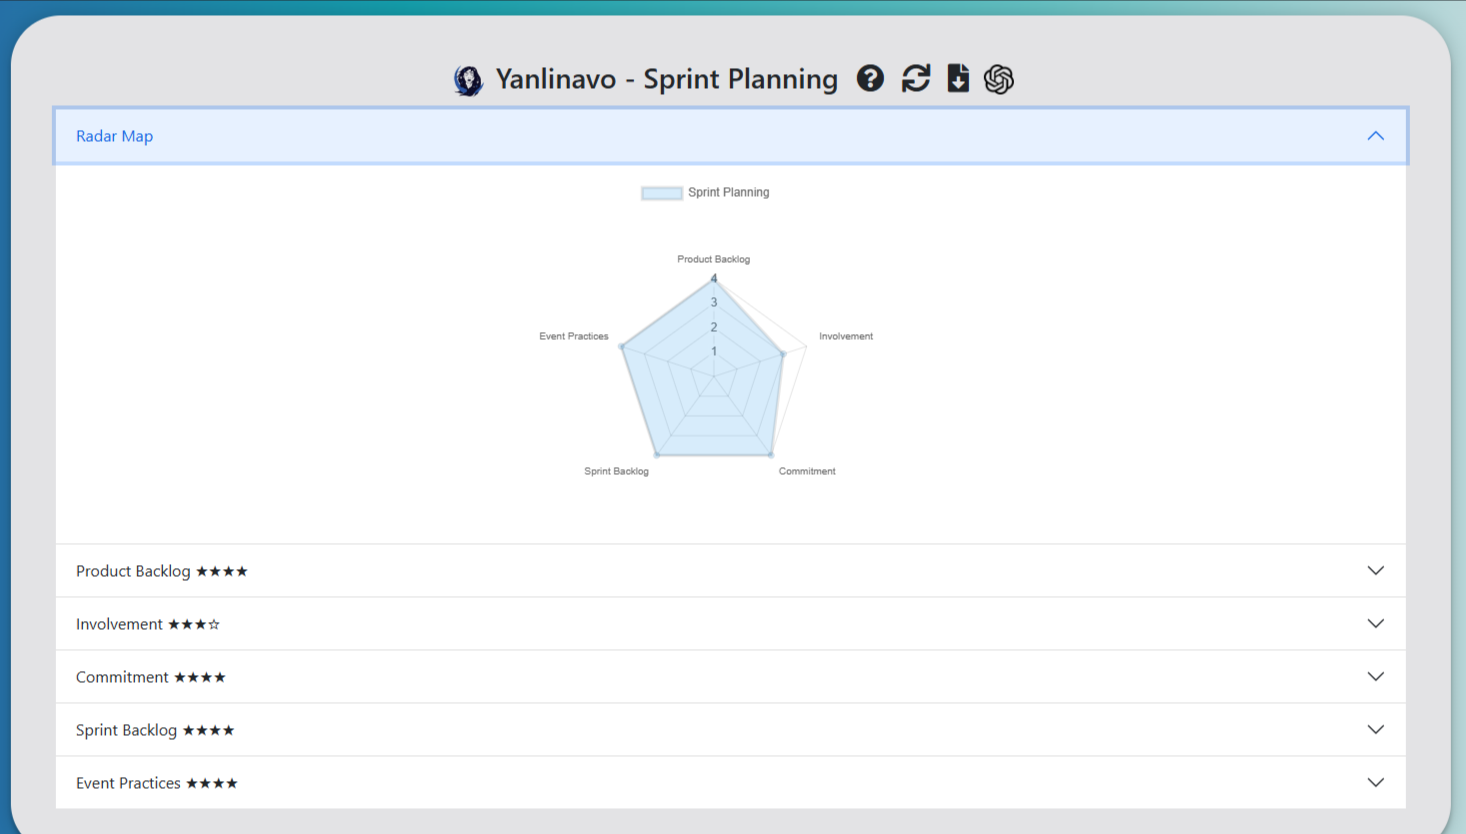This screenshot has height=834, width=1466.
Task: Click the Product Backlog radar data point
Action: 714,279
